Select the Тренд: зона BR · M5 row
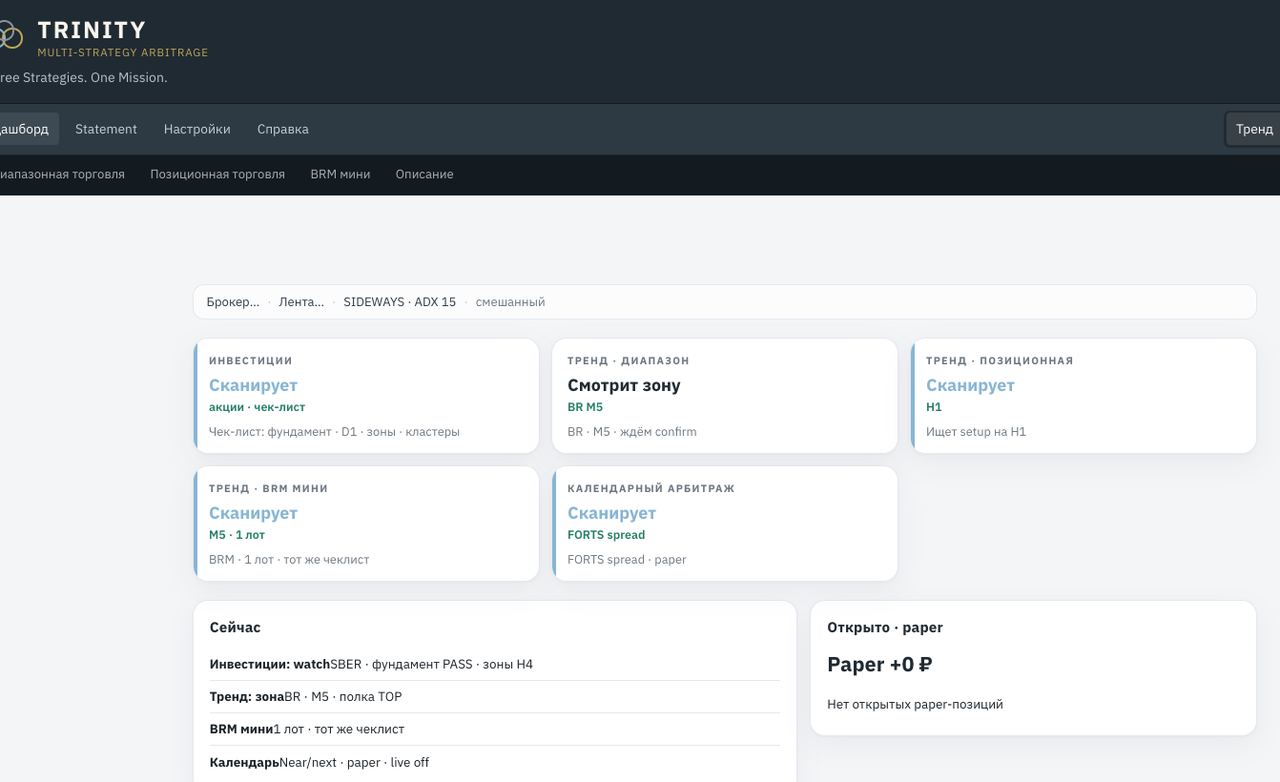Image resolution: width=1280 pixels, height=782 pixels. click(495, 697)
